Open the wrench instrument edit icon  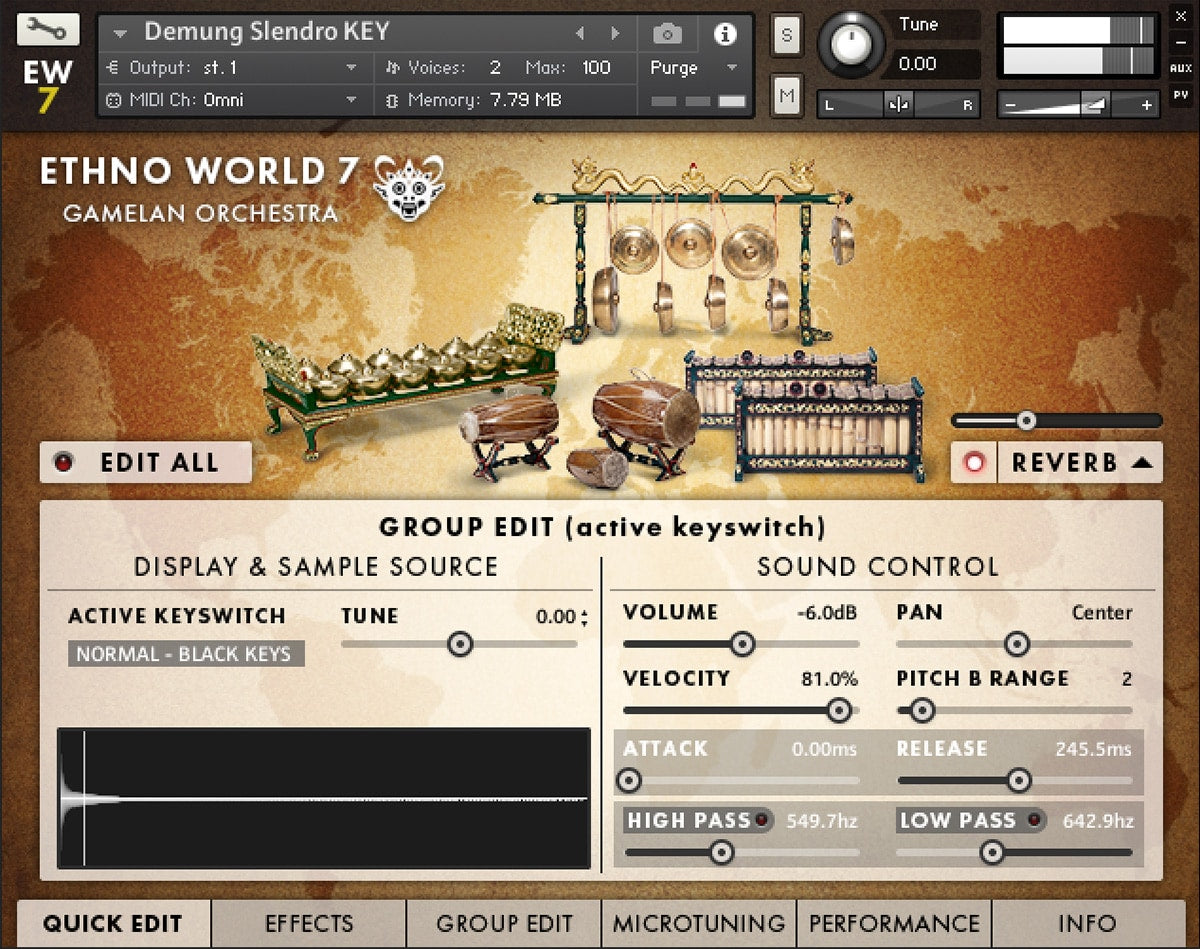click(48, 28)
